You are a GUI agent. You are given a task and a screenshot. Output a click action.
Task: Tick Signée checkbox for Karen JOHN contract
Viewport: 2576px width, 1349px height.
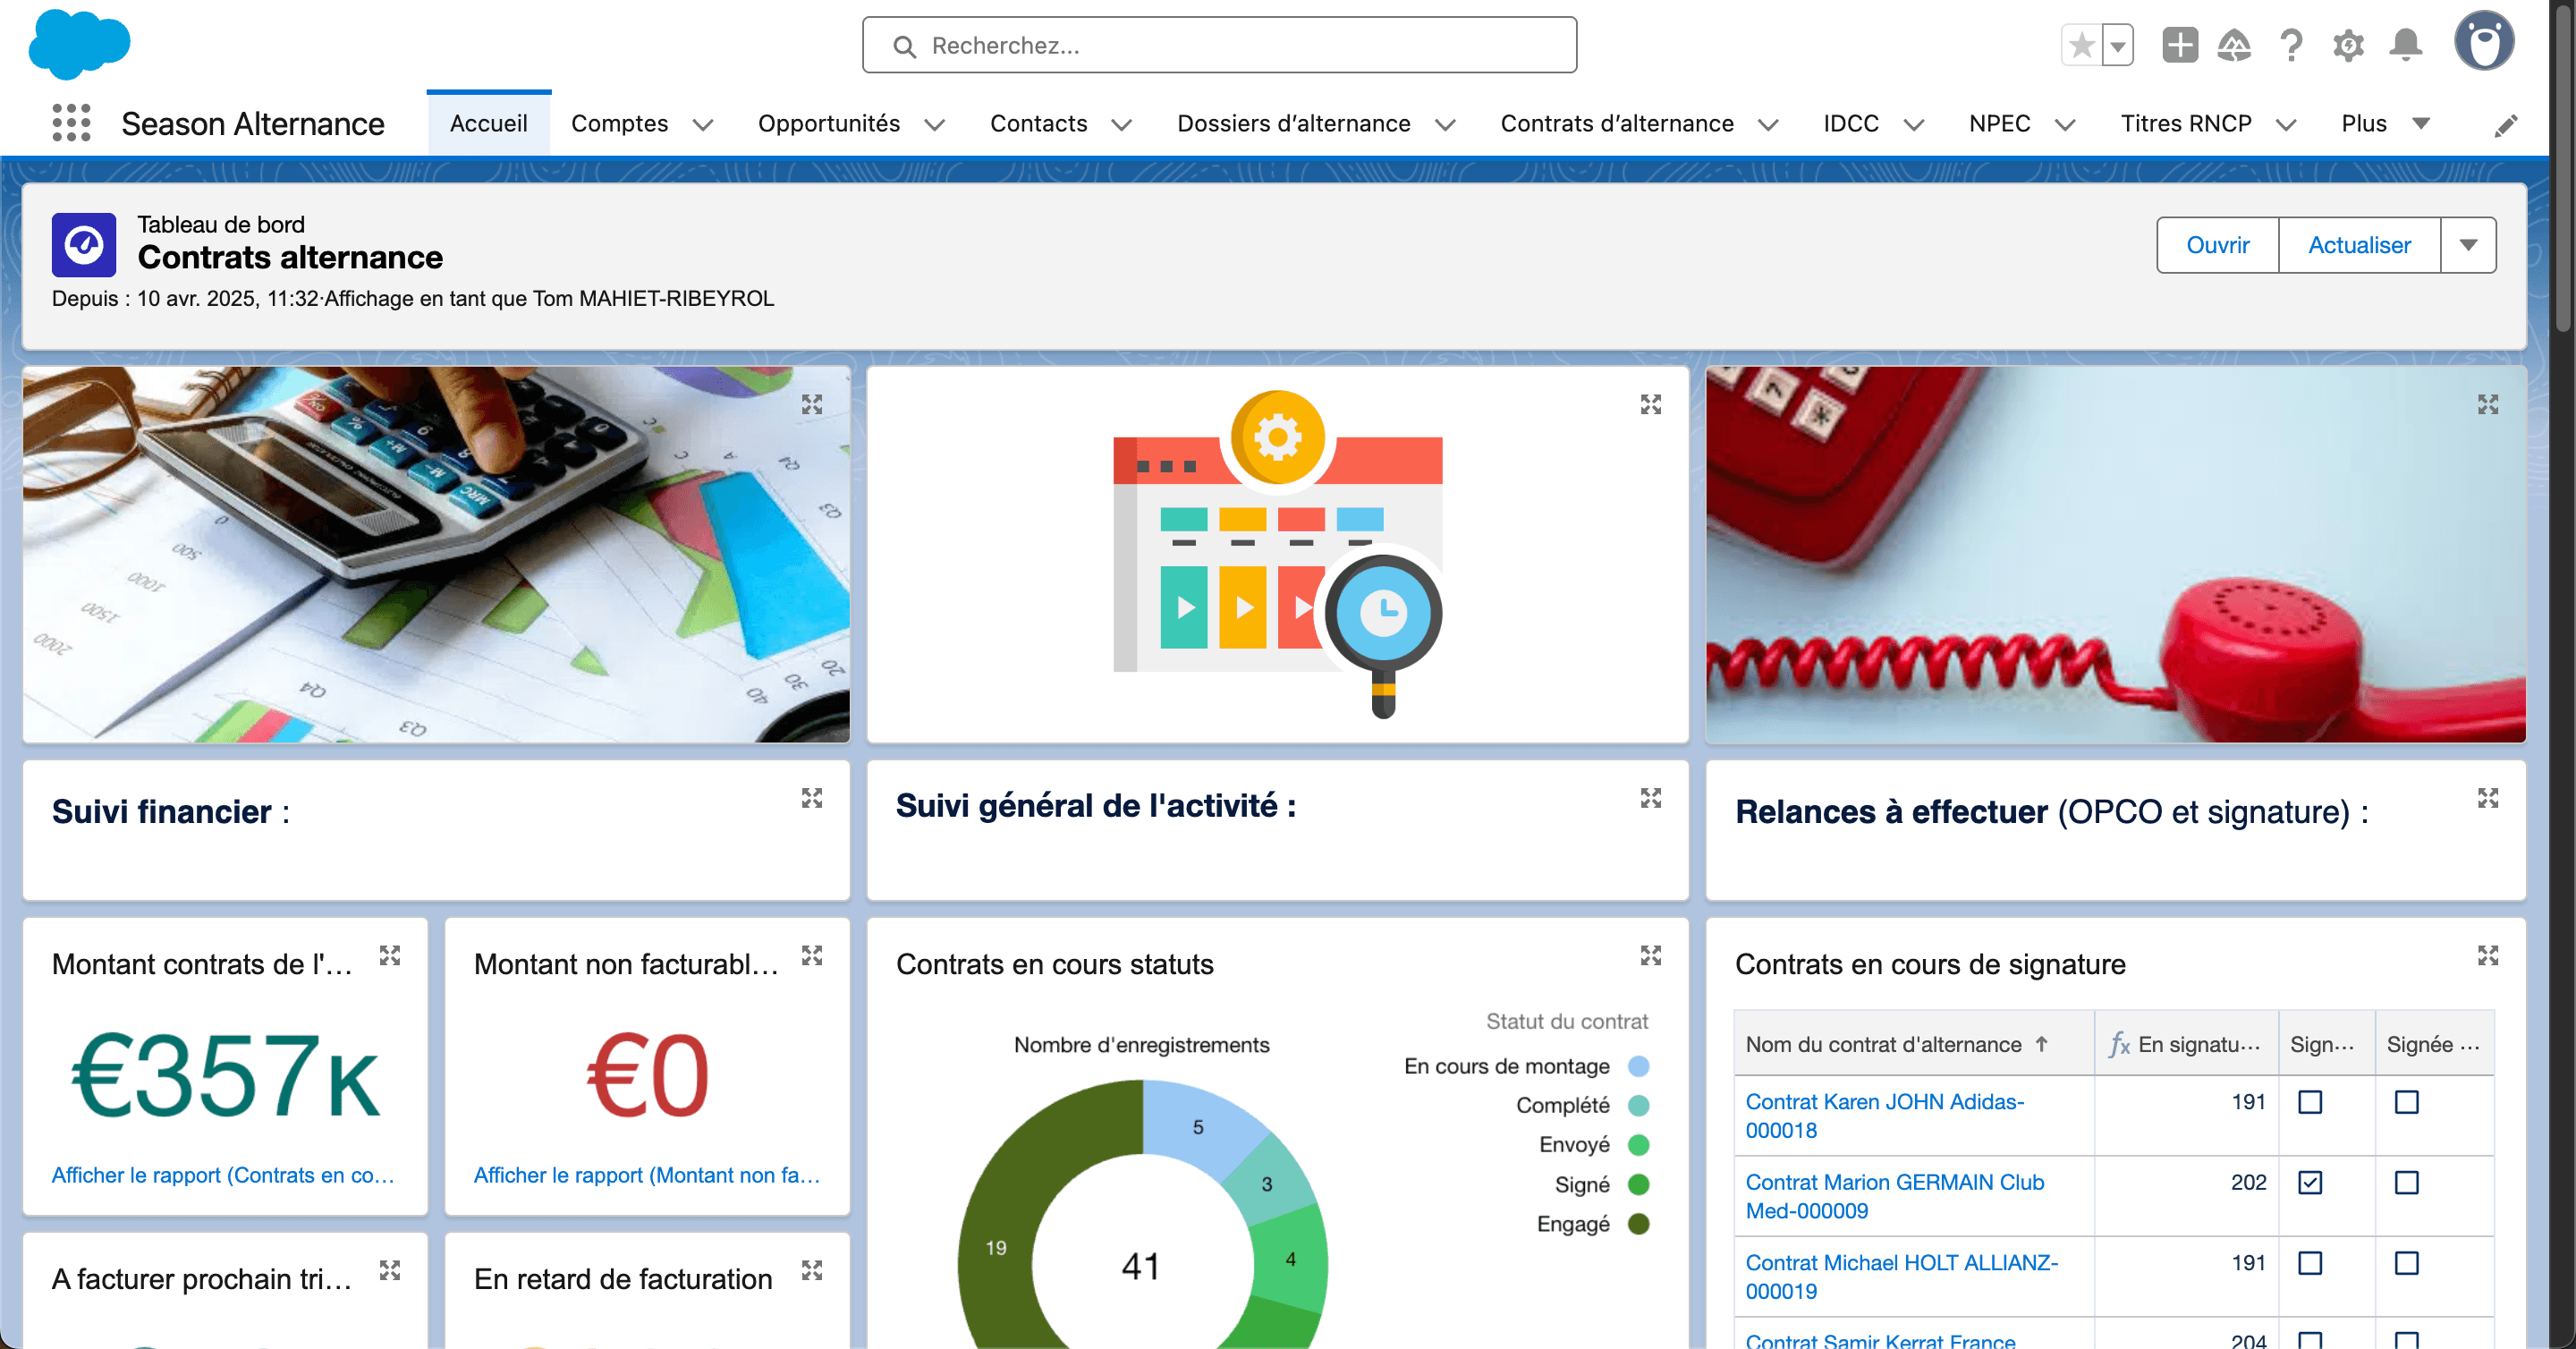[2407, 1102]
